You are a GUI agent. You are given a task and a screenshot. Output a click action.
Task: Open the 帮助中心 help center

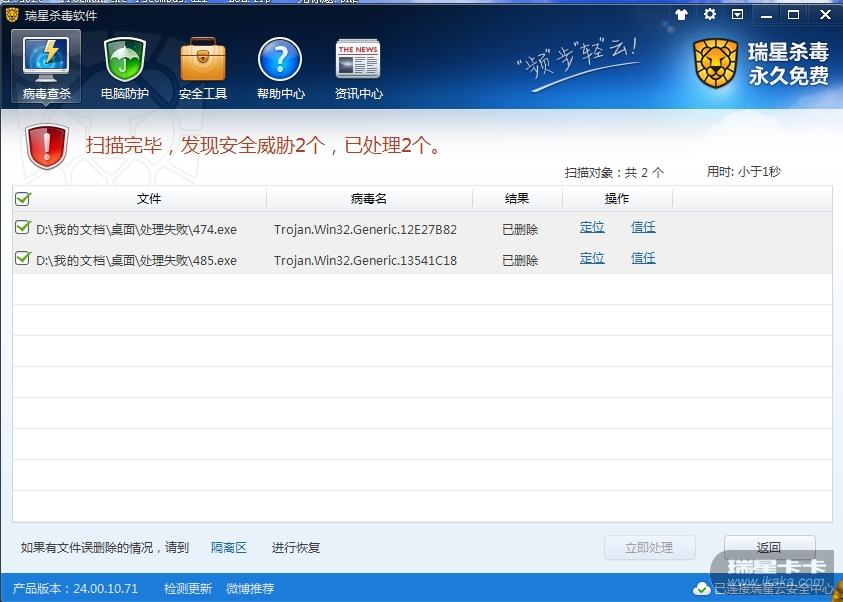(x=280, y=68)
